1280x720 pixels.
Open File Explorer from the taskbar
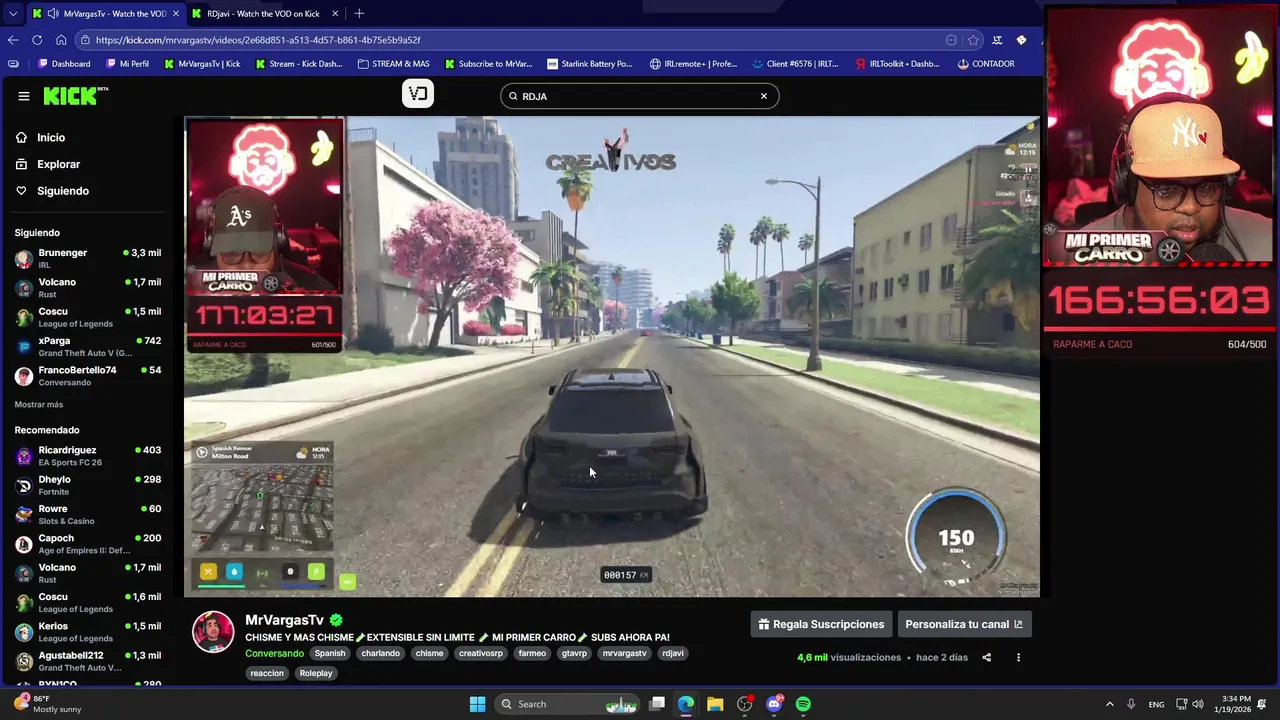(x=715, y=704)
